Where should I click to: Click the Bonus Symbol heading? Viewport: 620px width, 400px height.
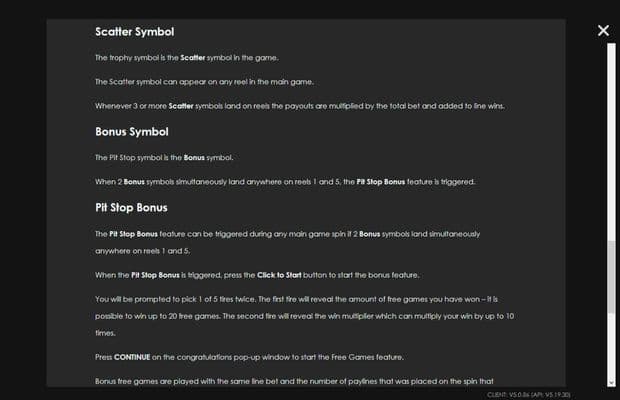tap(131, 131)
